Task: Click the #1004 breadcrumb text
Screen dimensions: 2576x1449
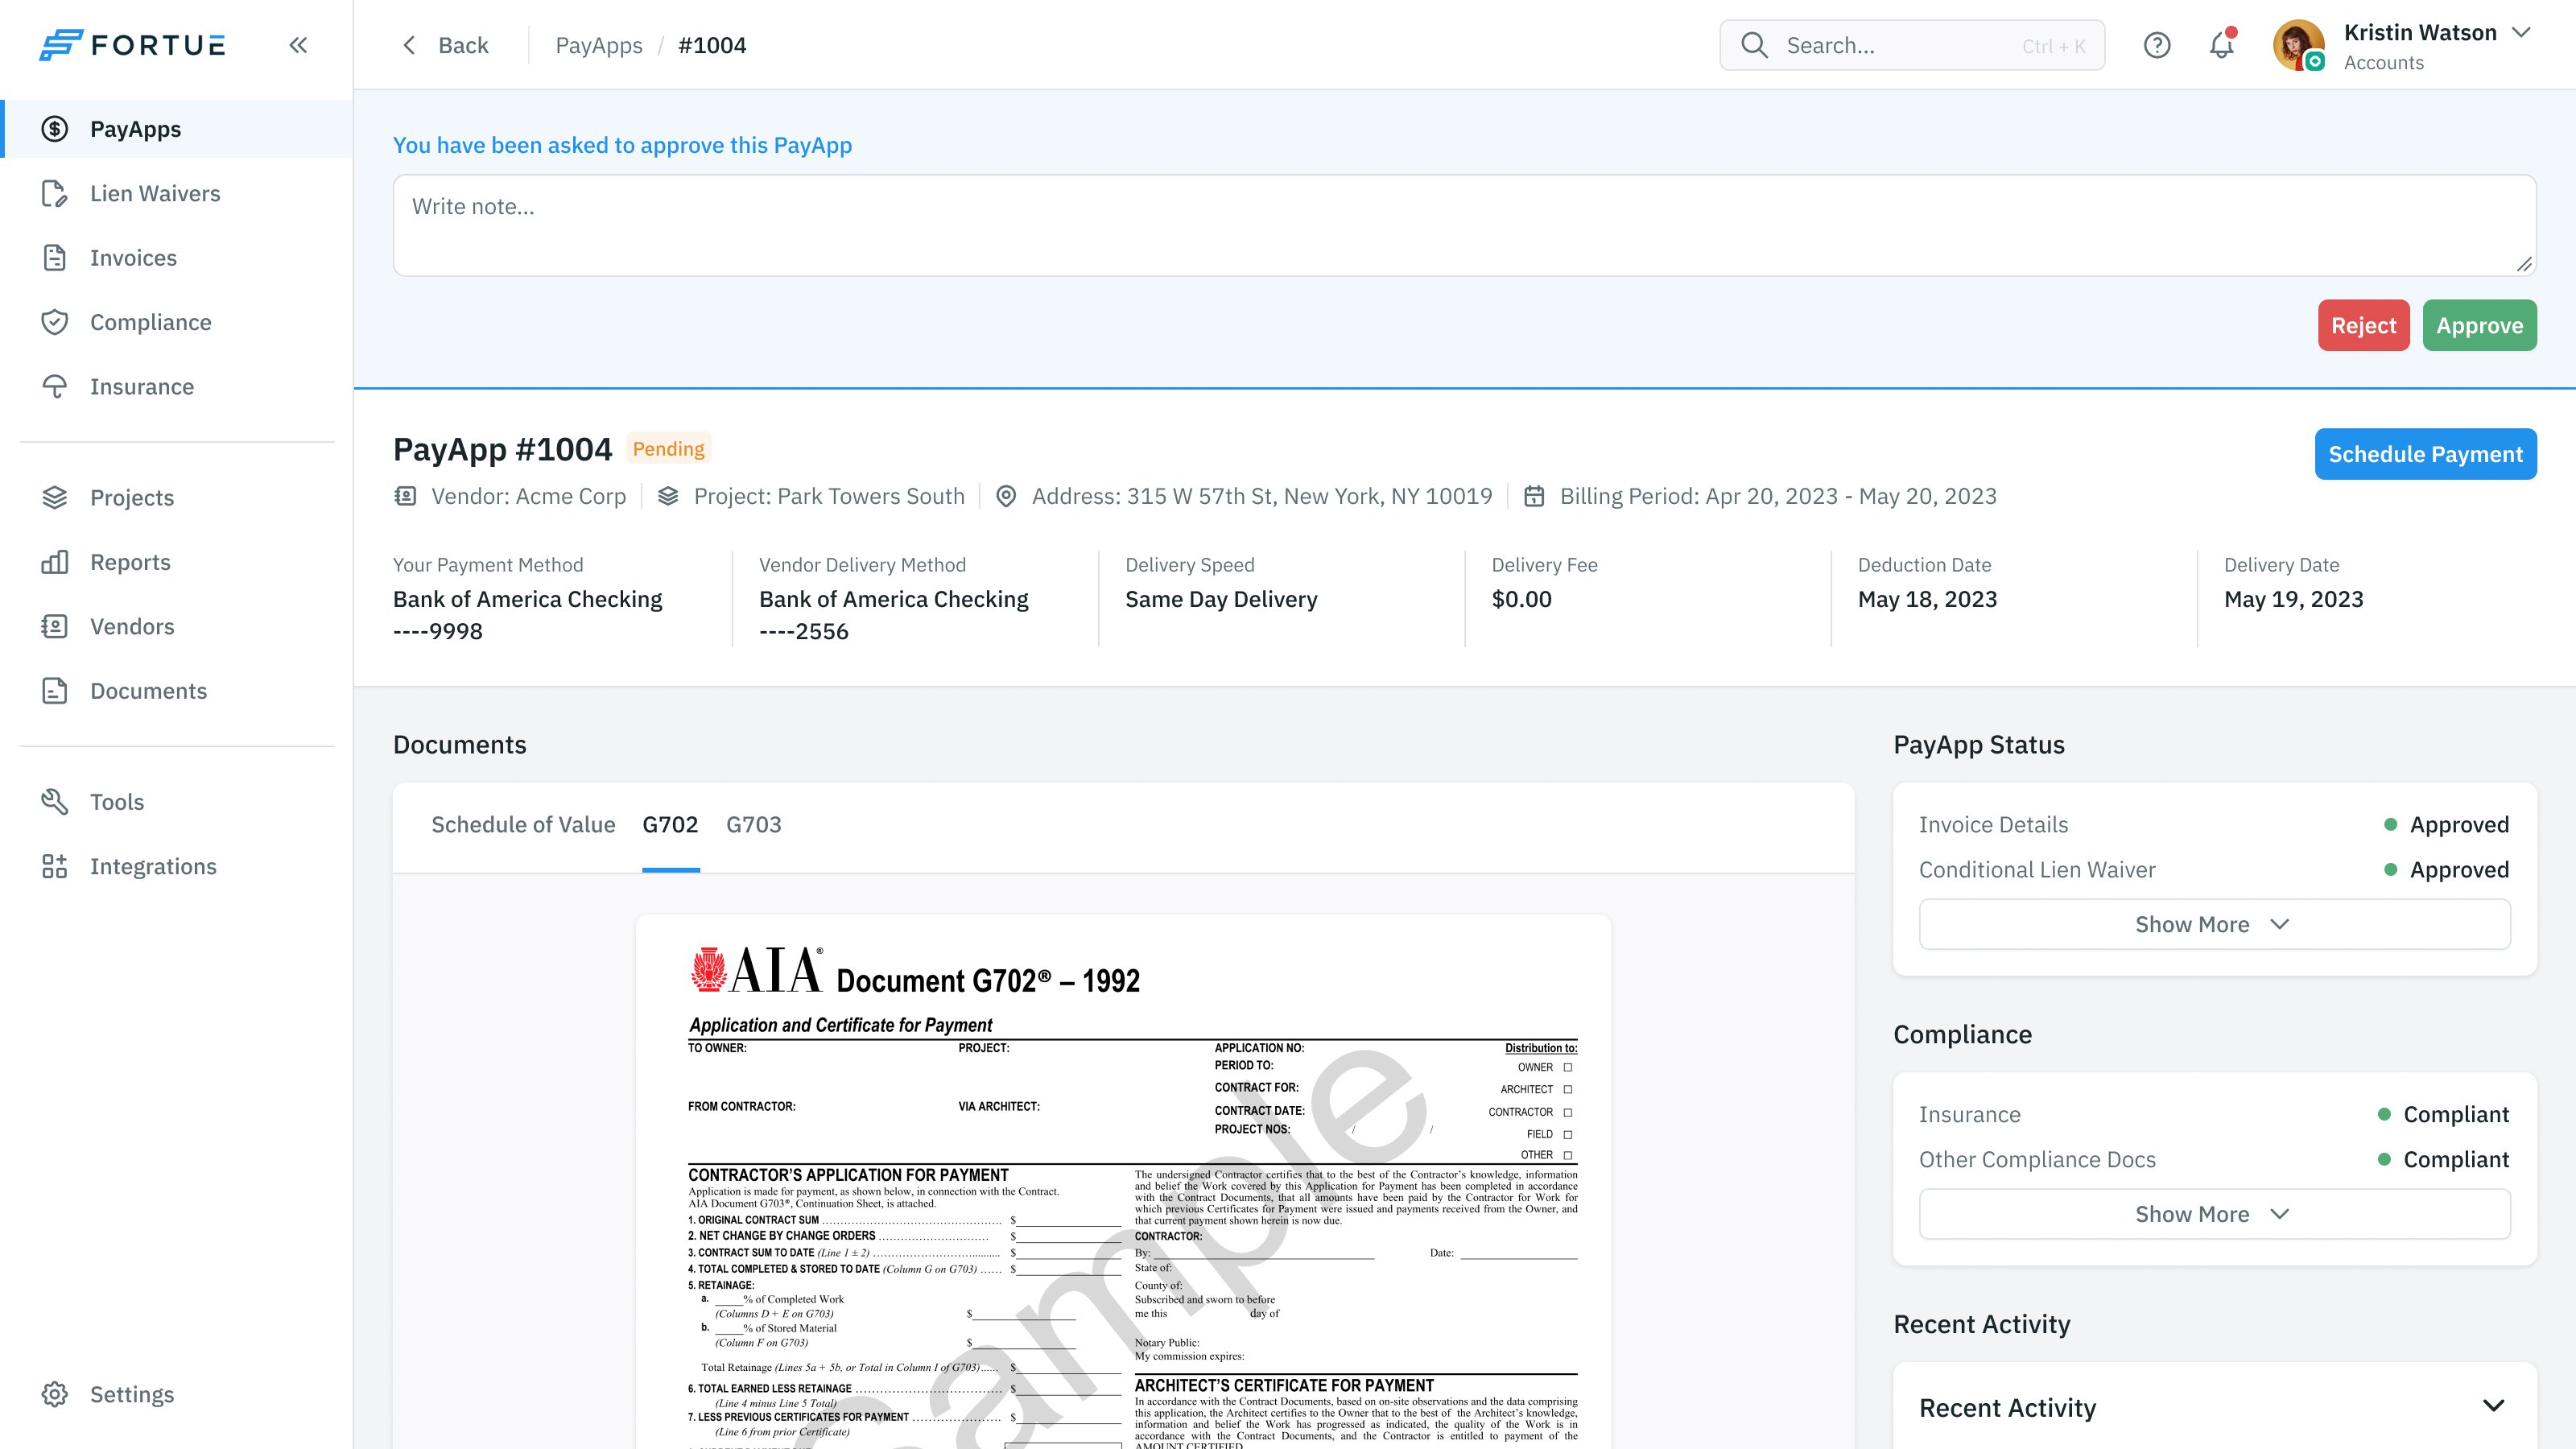Action: point(712,45)
